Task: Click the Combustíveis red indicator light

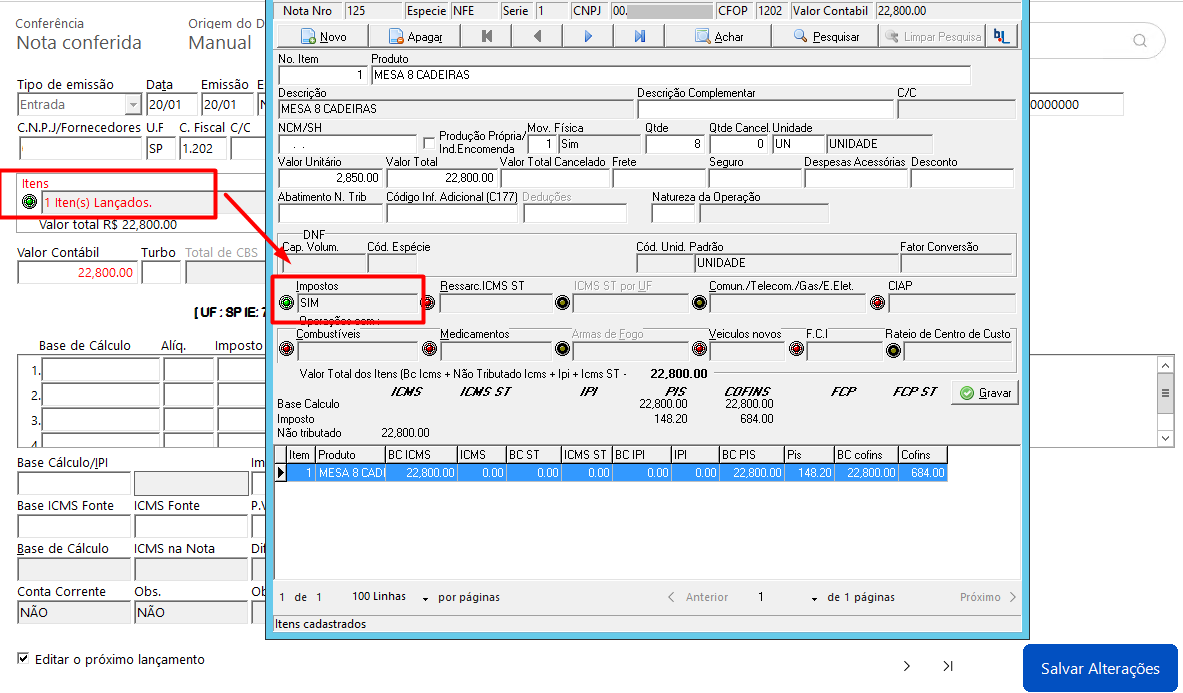Action: click(x=286, y=349)
